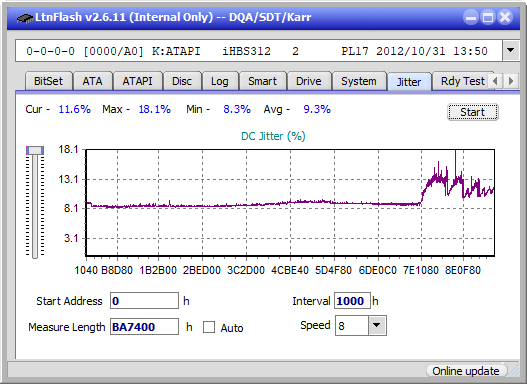Start the jitter measurement
Image resolution: width=527 pixels, height=384 pixels.
coord(473,112)
